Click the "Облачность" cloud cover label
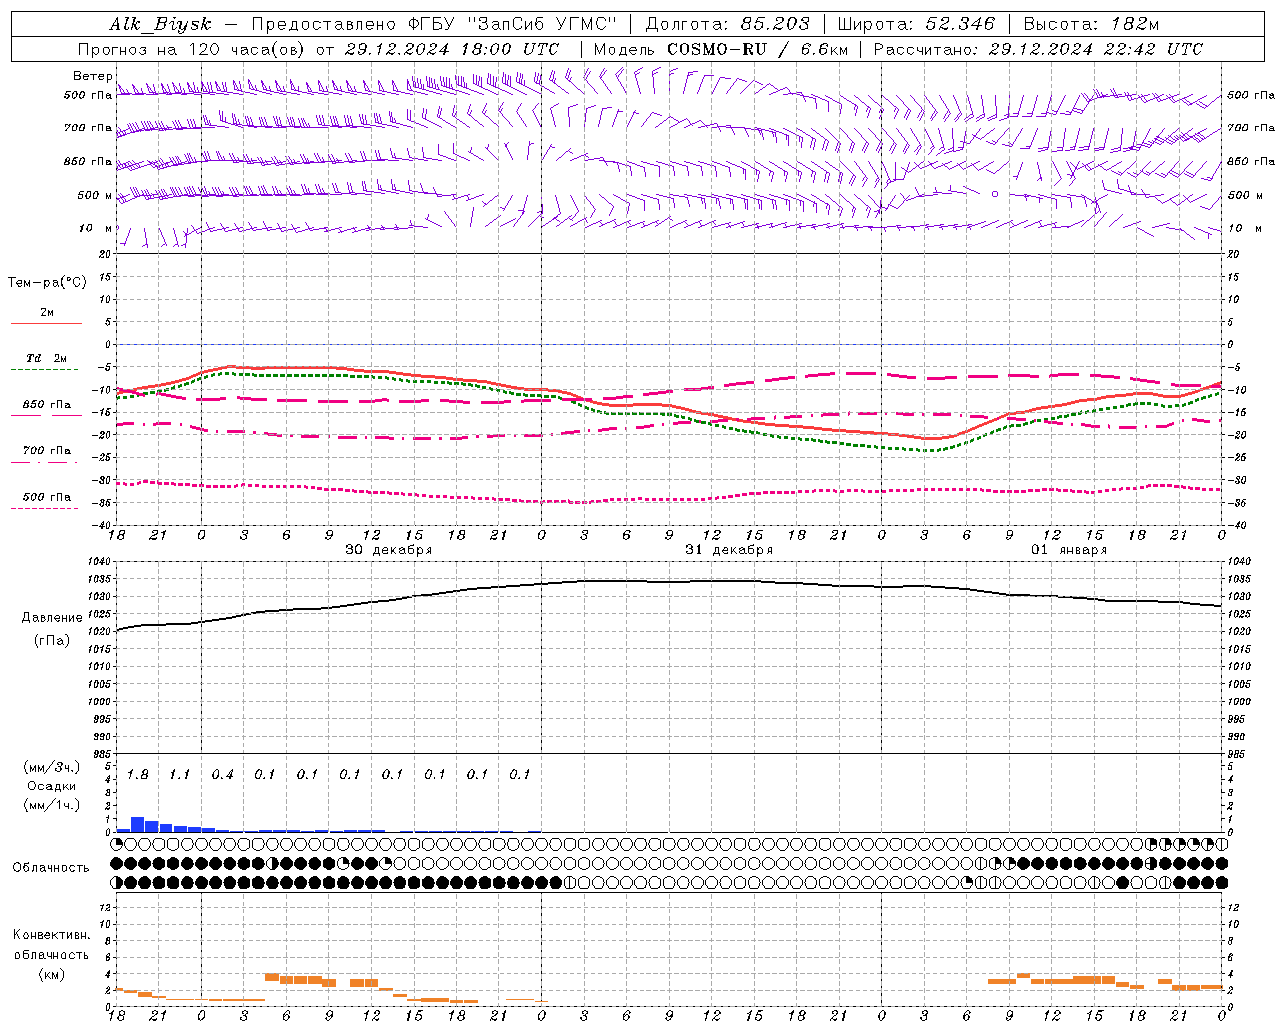The height and width of the screenshot is (1024, 1280). pos(51,868)
